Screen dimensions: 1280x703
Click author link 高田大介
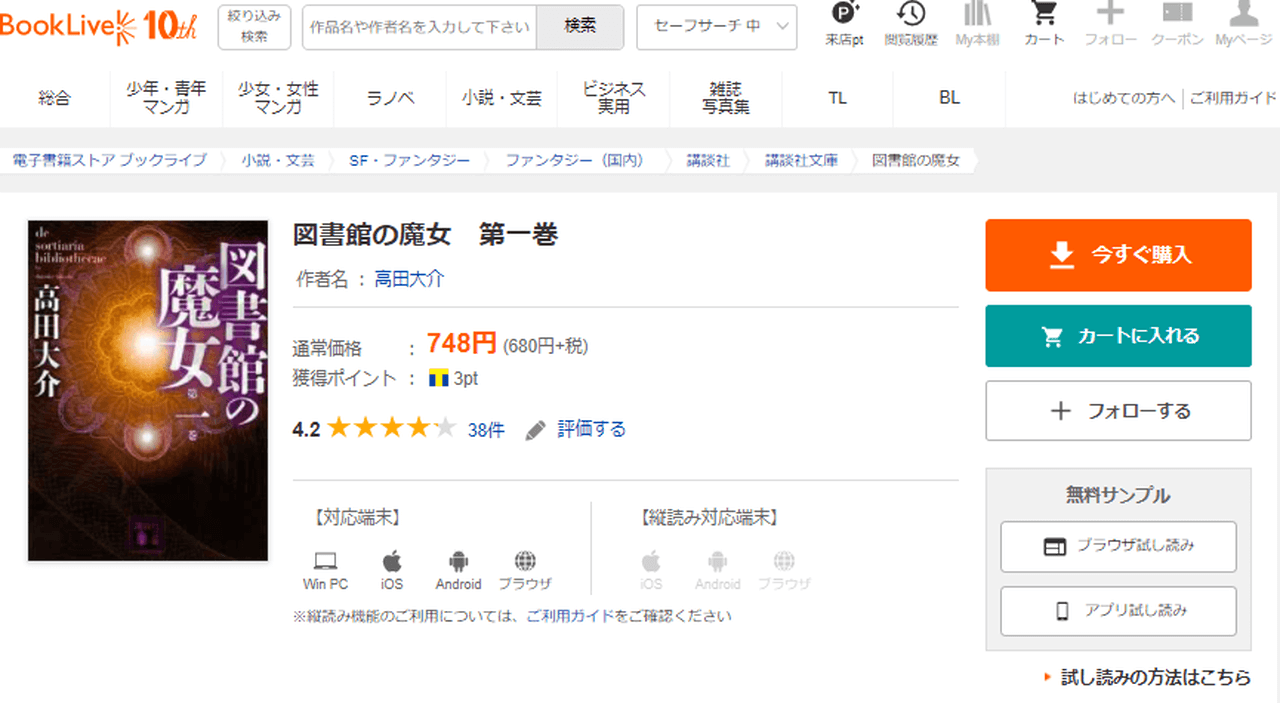[x=409, y=279]
